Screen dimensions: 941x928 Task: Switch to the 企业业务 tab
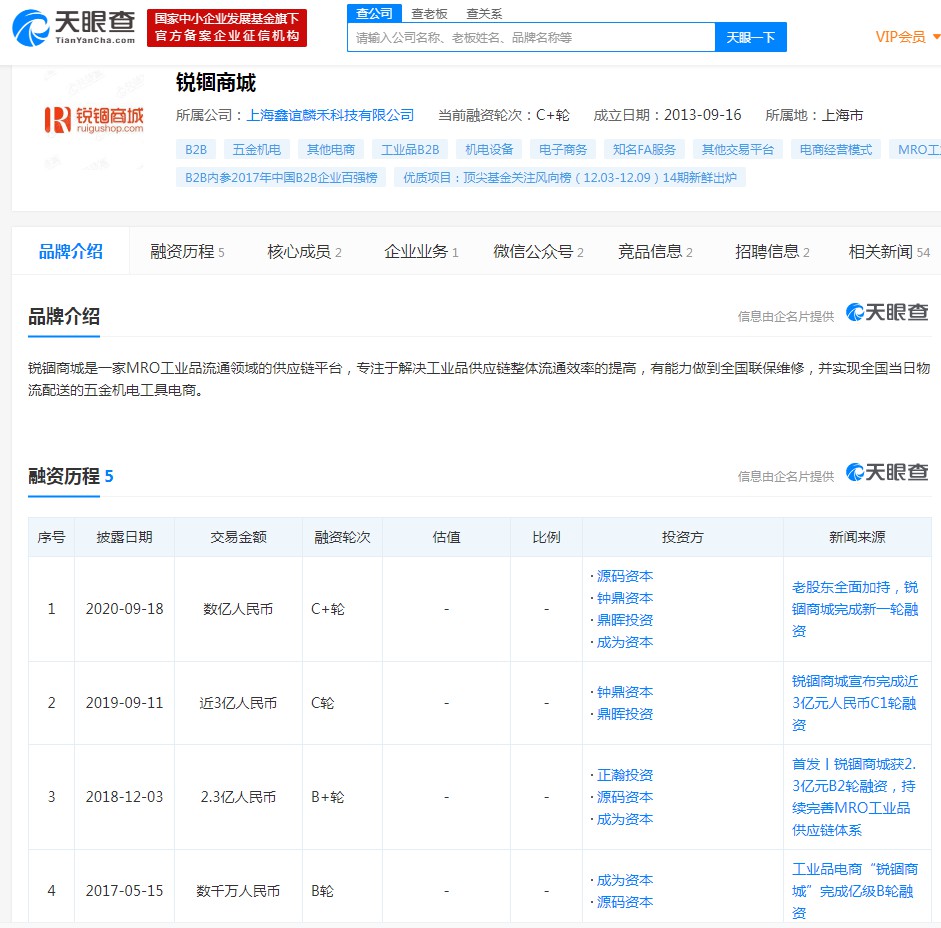pyautogui.click(x=421, y=252)
